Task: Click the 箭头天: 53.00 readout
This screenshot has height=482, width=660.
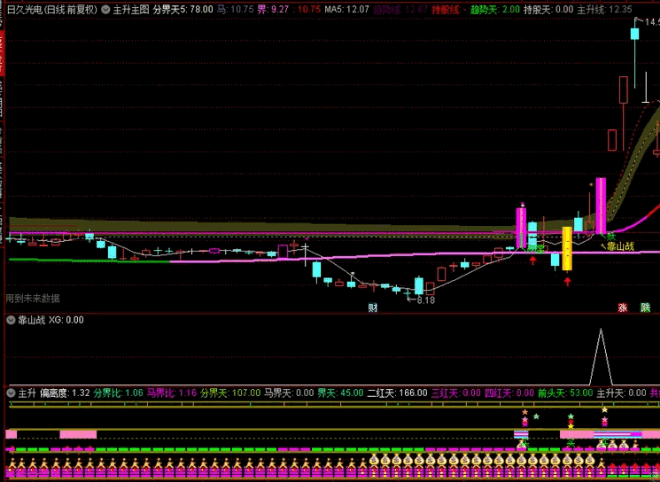Action: tap(565, 393)
